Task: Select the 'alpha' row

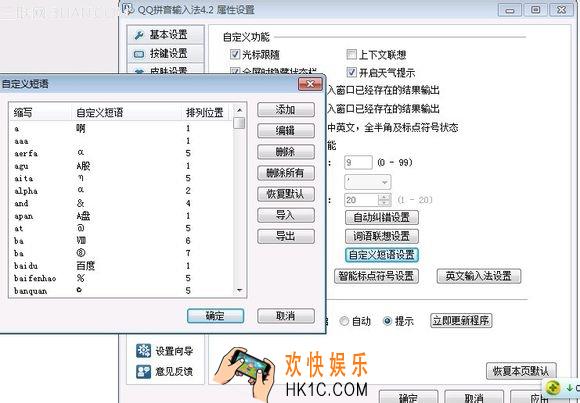Action: click(x=122, y=191)
